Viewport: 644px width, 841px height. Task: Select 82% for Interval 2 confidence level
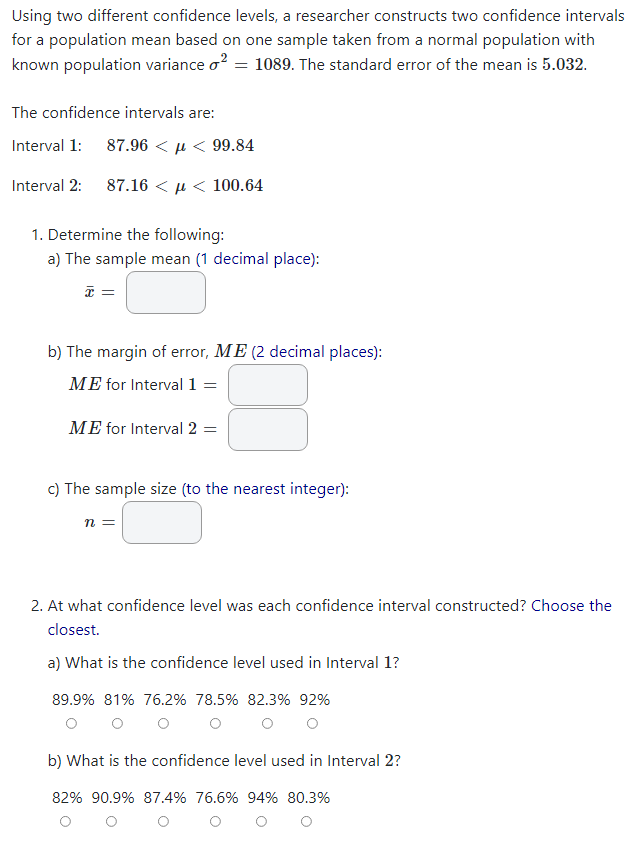tap(65, 820)
